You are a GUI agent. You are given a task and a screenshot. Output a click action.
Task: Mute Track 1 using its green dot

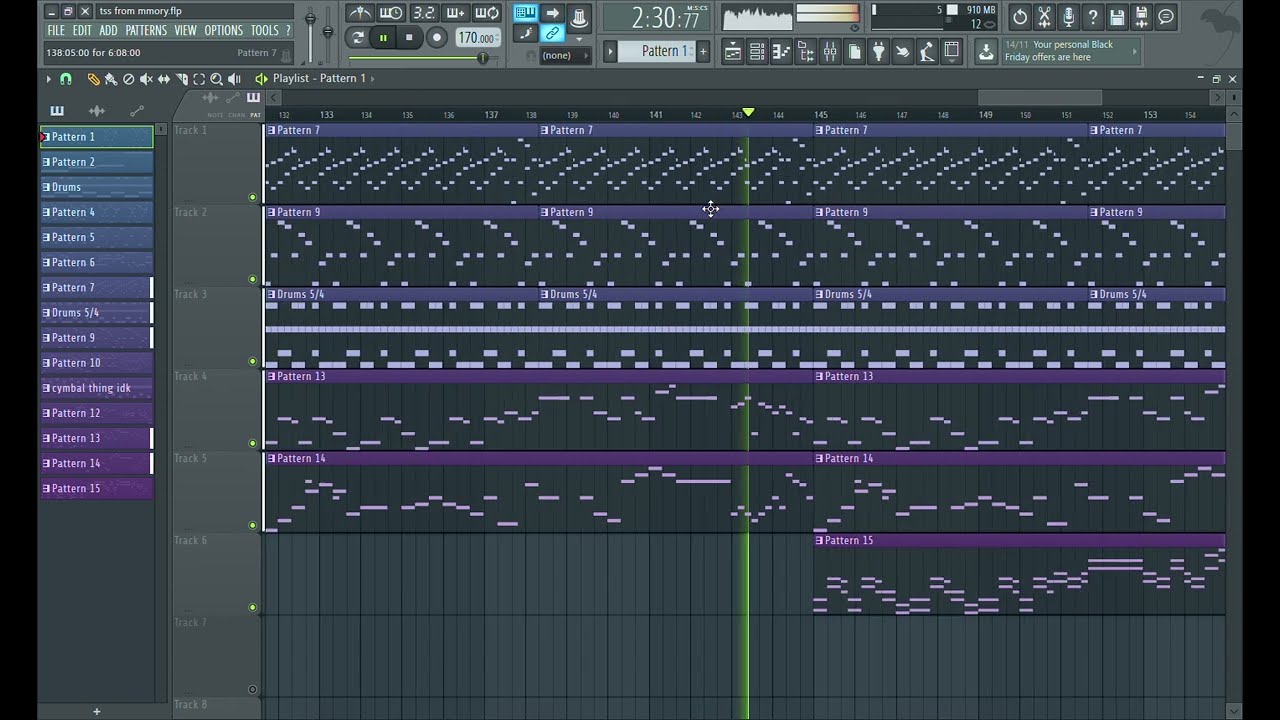(252, 197)
